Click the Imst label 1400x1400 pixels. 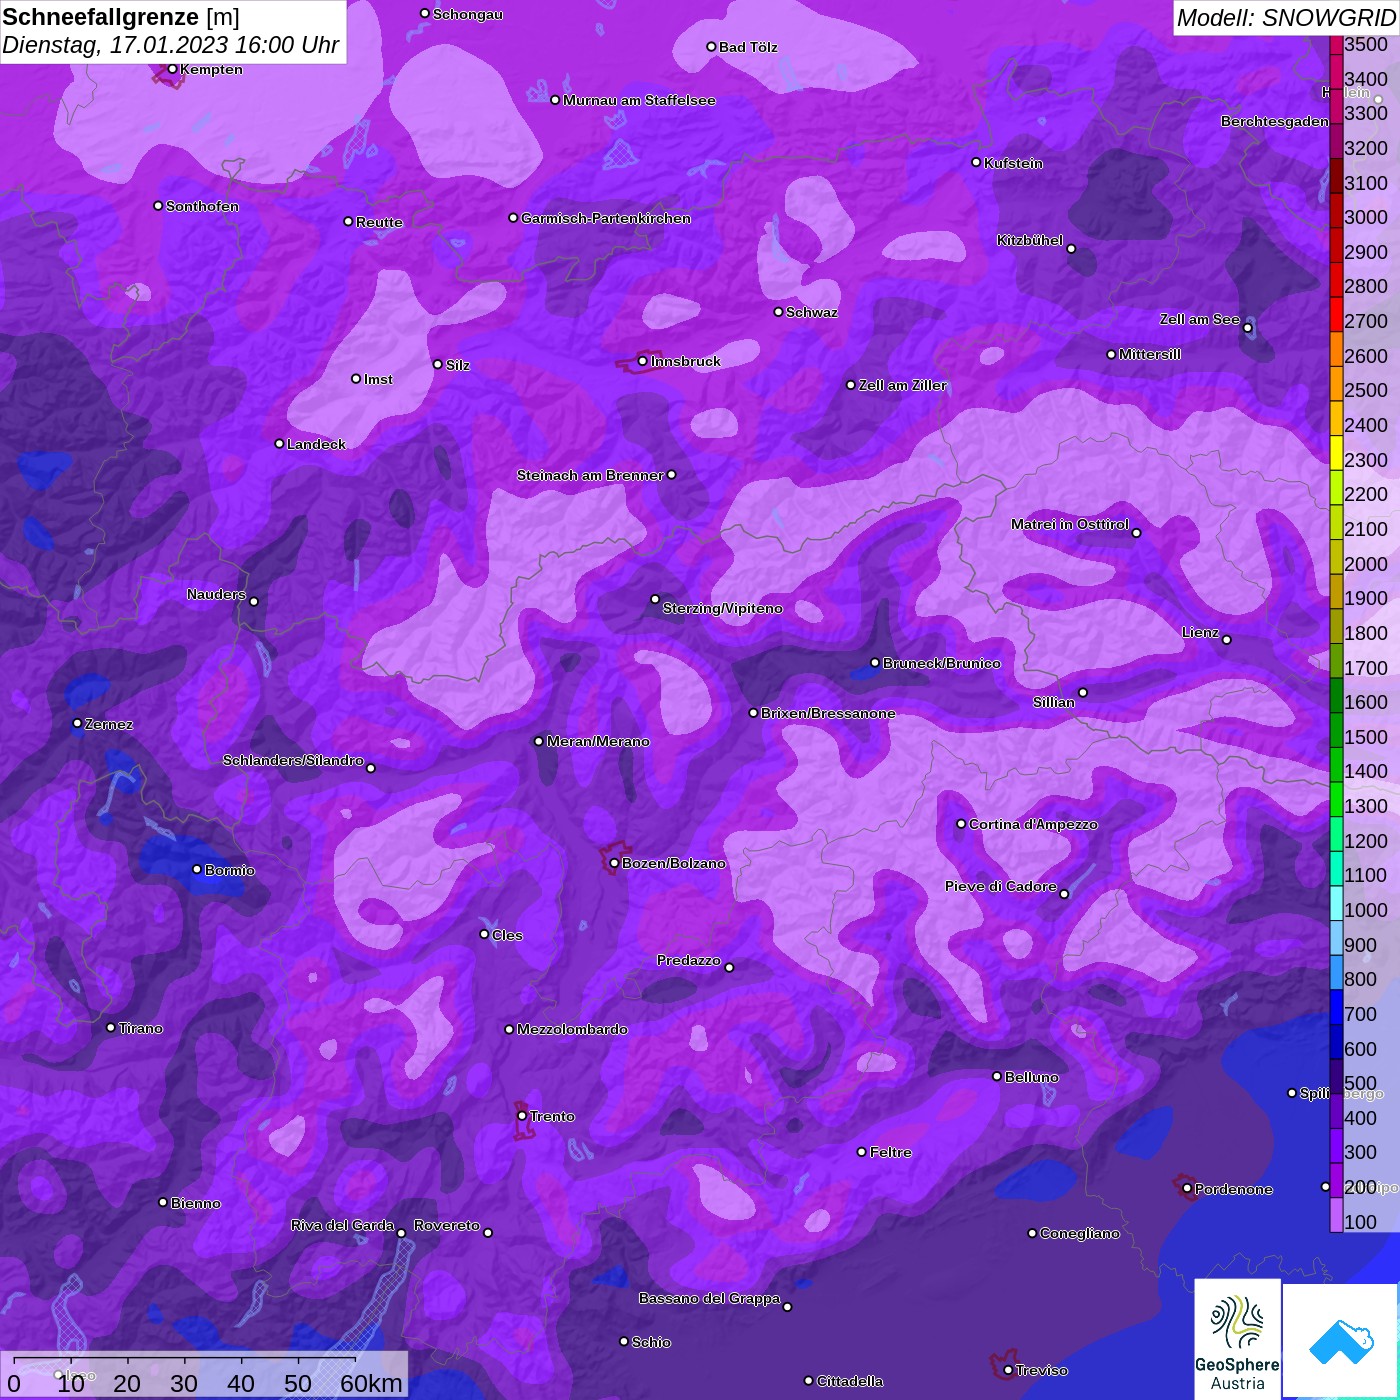[x=378, y=379]
